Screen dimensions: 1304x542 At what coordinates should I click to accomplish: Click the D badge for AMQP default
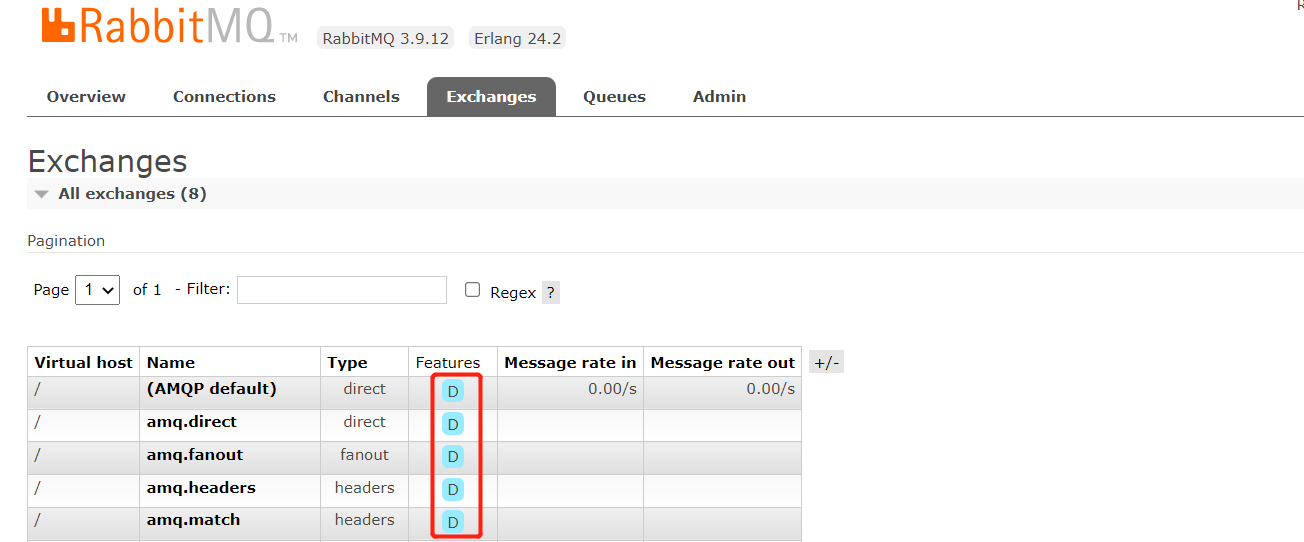(453, 391)
